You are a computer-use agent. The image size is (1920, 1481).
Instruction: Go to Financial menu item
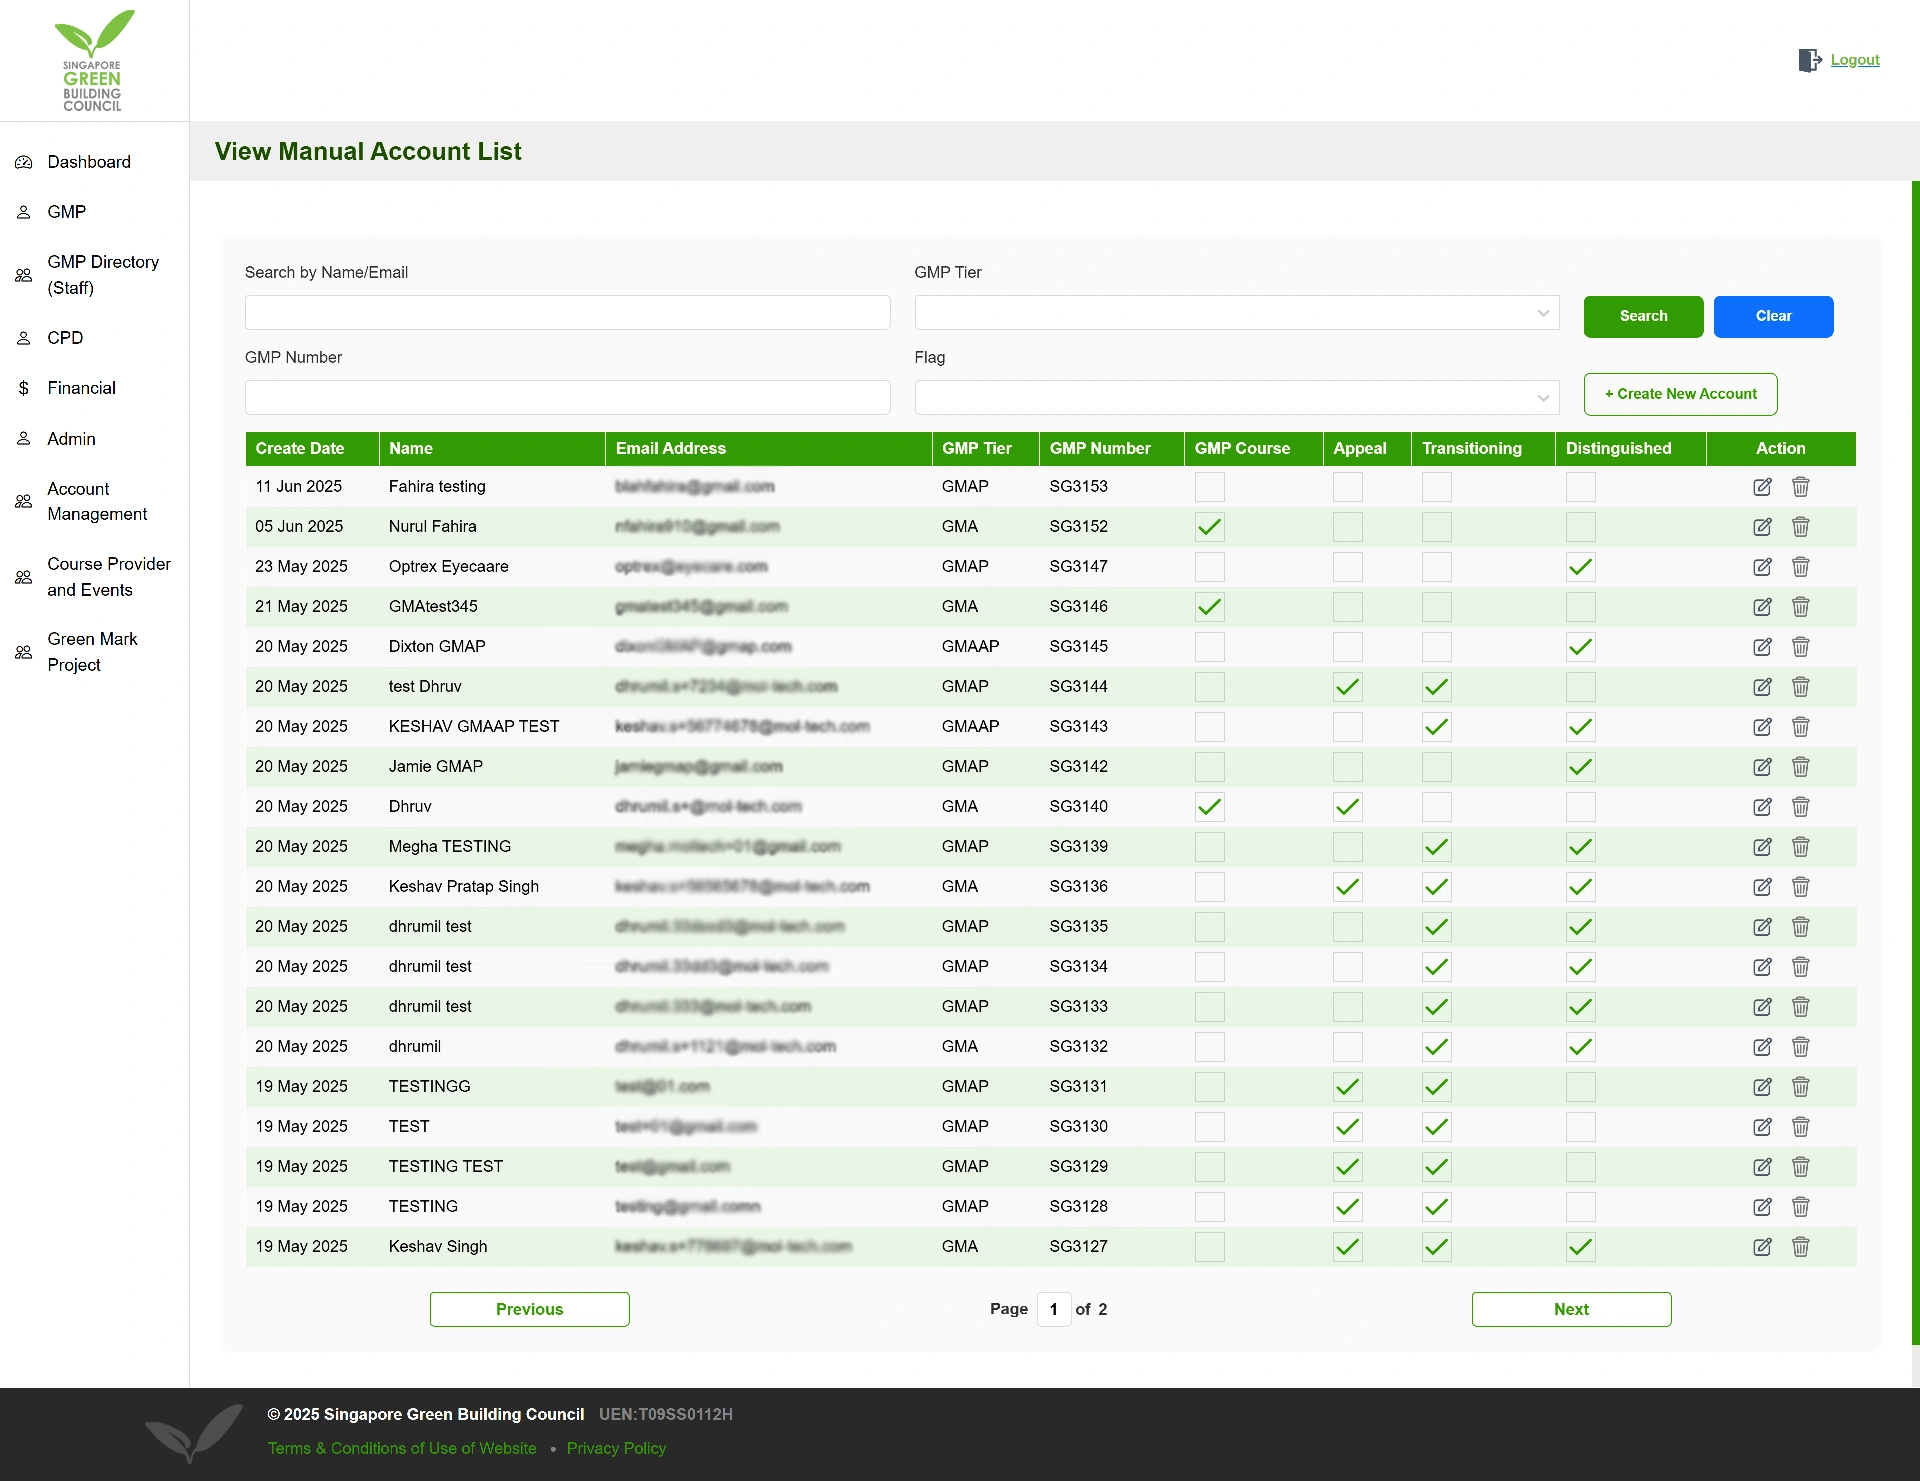81,388
